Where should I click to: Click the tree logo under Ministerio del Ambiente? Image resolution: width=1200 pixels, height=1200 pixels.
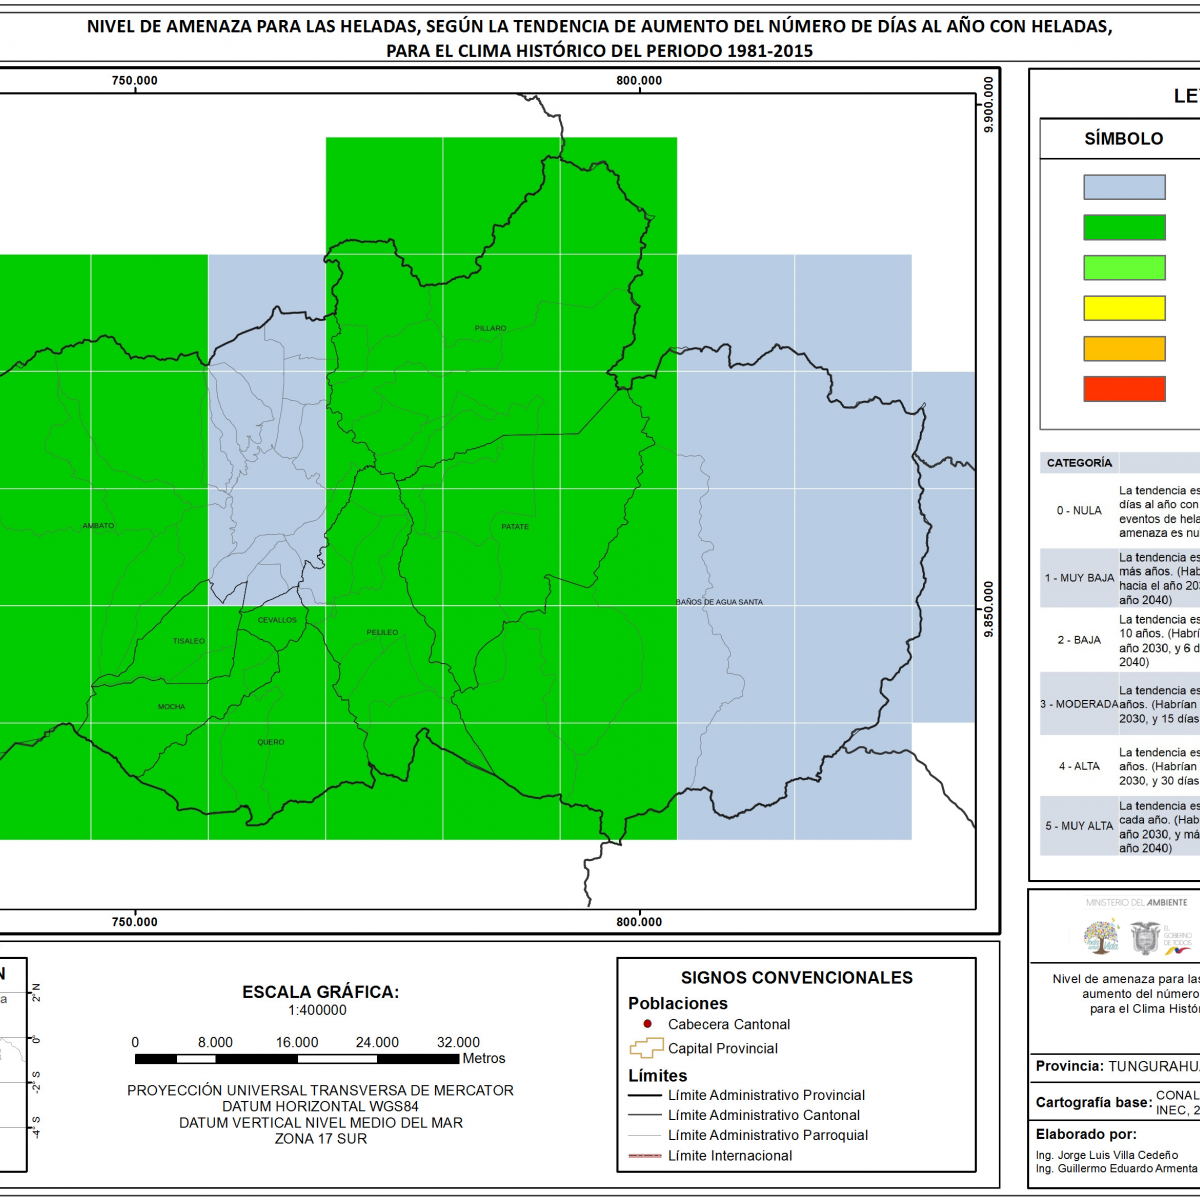coord(1102,937)
